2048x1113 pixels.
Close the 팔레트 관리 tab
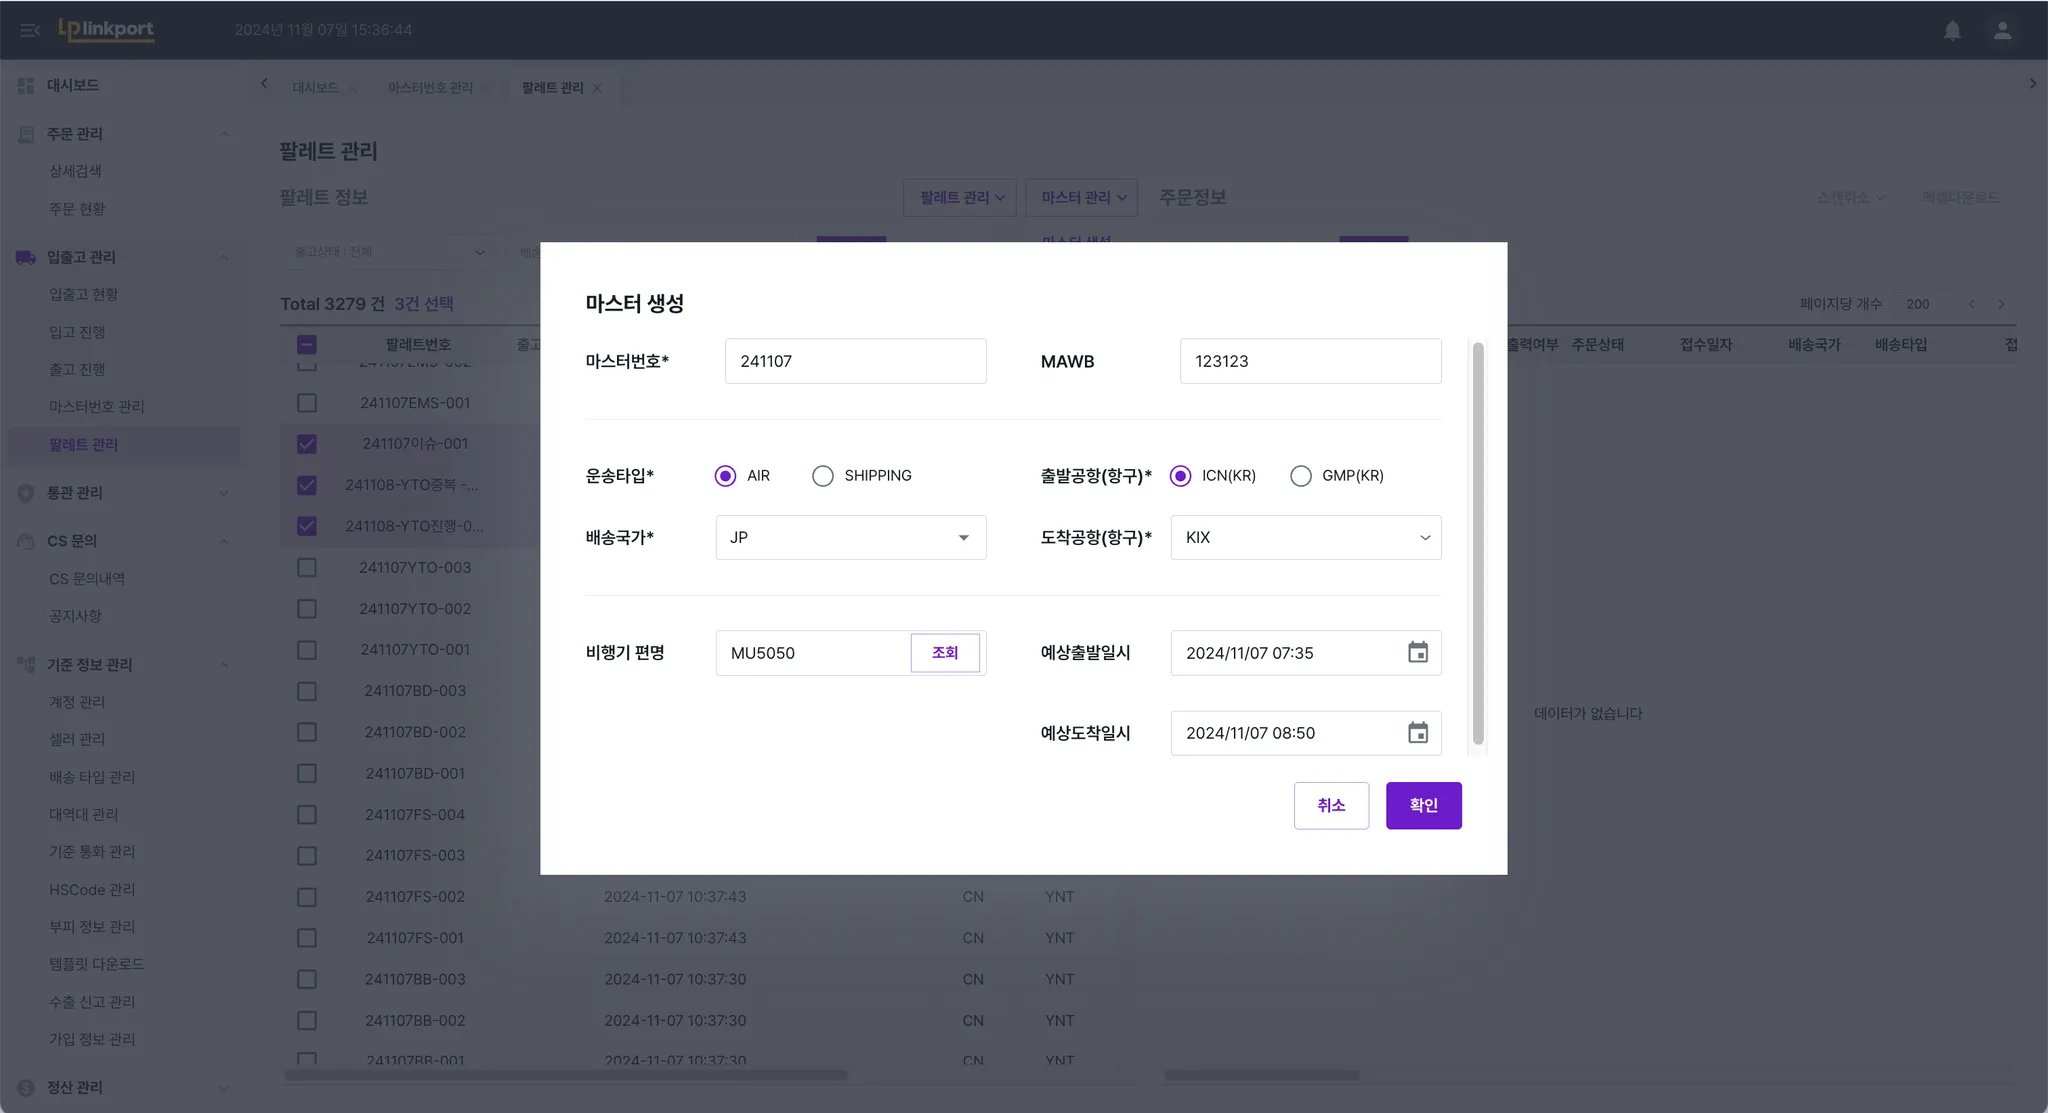597,88
